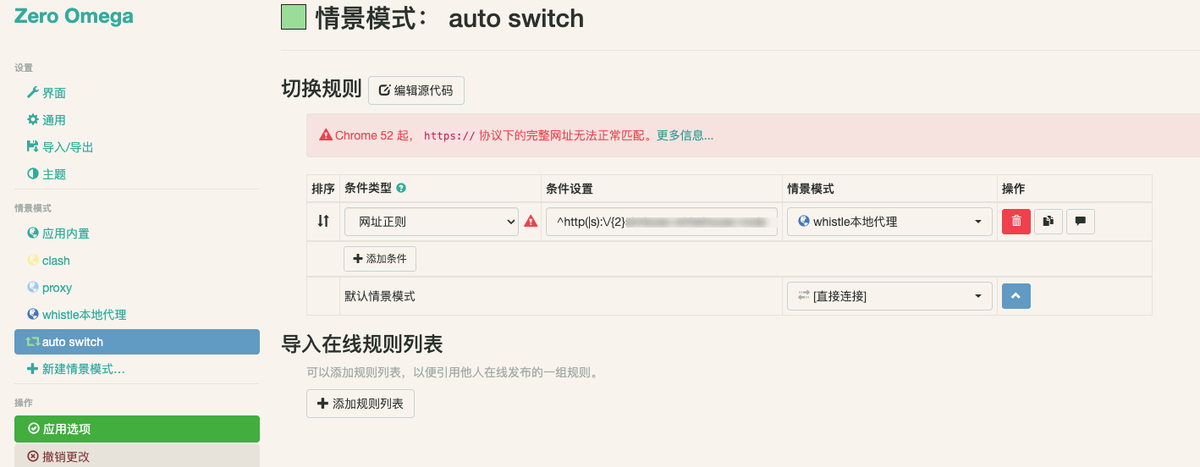Expand the default profile 直接连接 dropdown
Screen dimensions: 1200x467
click(x=889, y=296)
